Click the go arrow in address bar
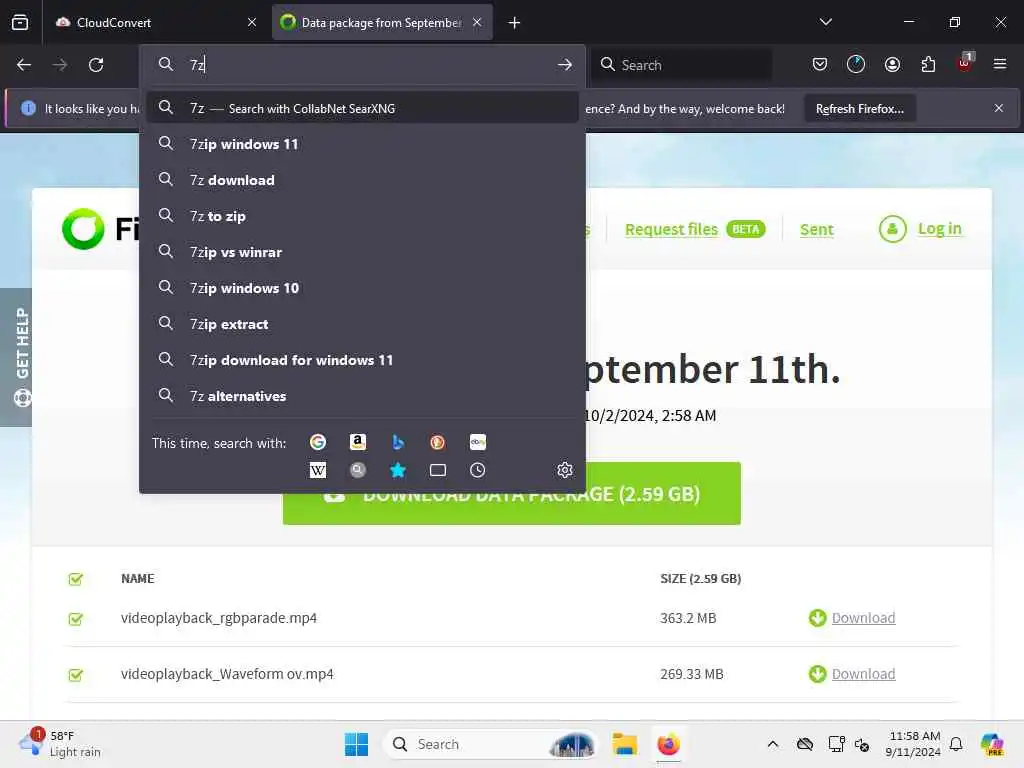1024x768 pixels. [565, 65]
